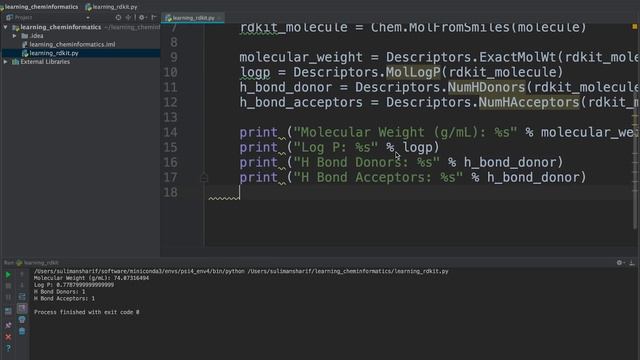Click MolLogP on line 10

coord(413,73)
